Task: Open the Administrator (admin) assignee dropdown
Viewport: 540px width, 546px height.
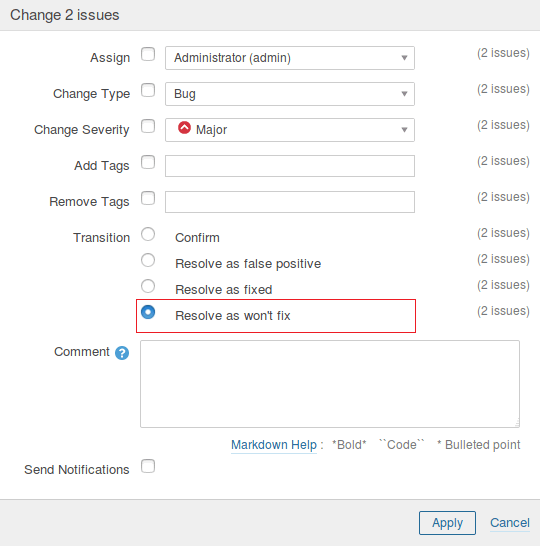Action: click(x=290, y=58)
